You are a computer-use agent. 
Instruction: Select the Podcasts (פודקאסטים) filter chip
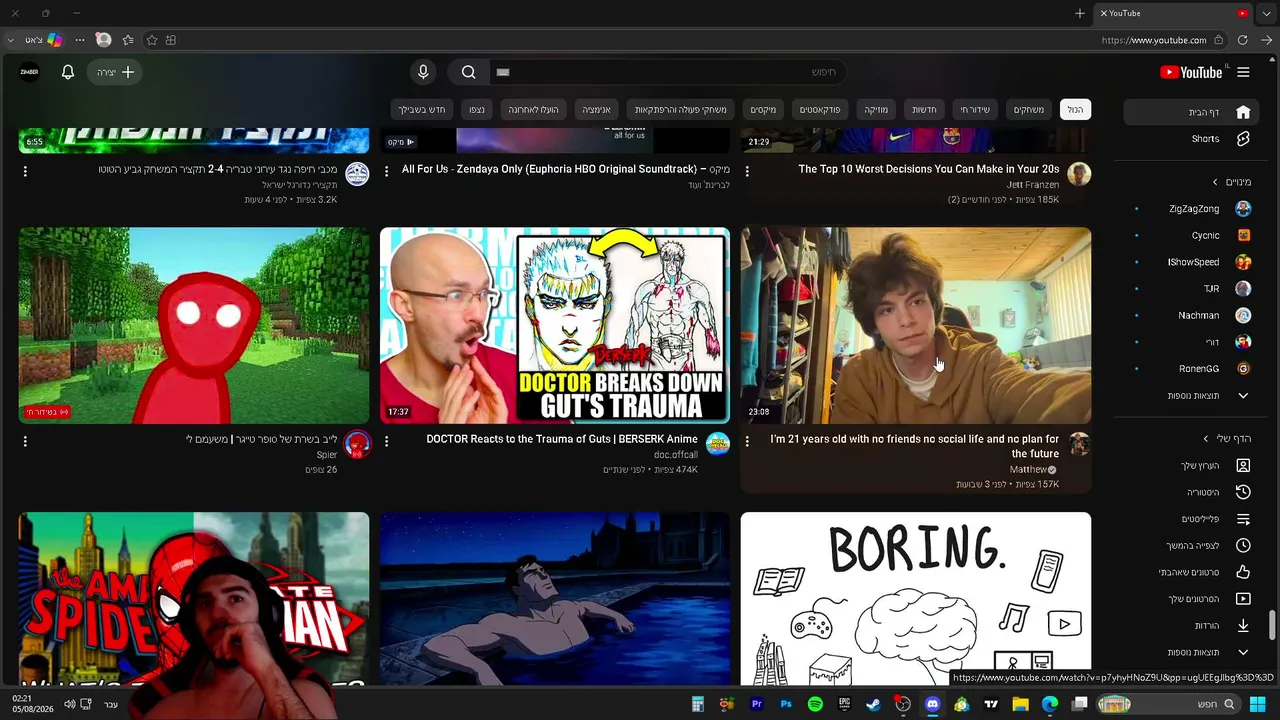[820, 109]
